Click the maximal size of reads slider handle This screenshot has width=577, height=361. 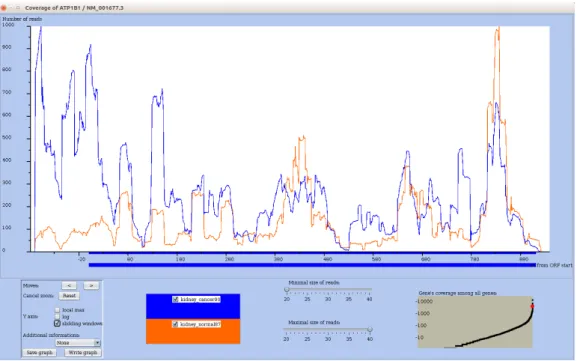pyautogui.click(x=369, y=329)
